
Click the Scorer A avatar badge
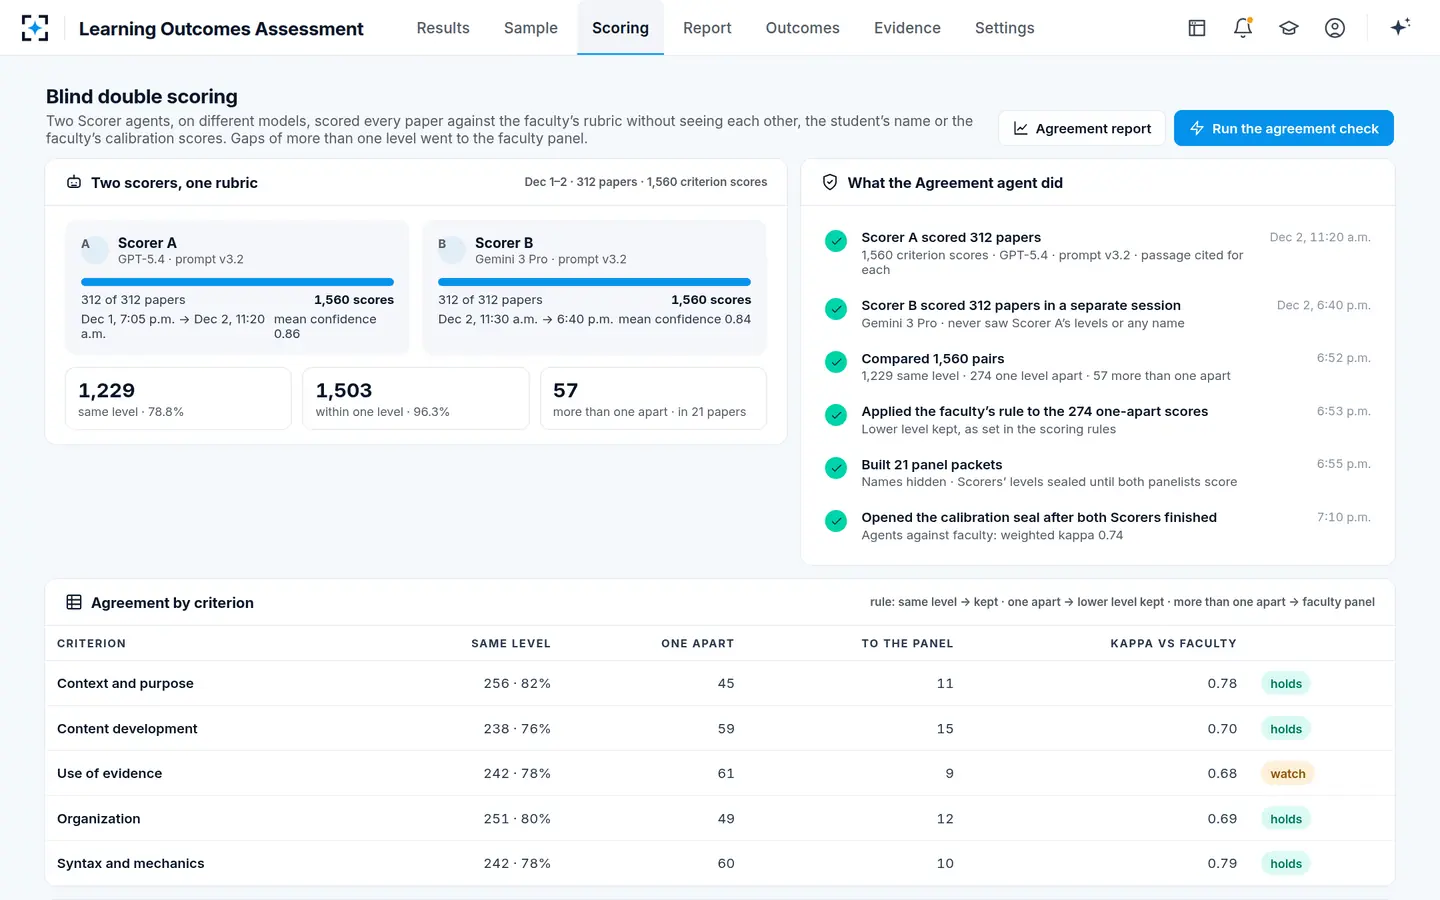[x=94, y=249]
